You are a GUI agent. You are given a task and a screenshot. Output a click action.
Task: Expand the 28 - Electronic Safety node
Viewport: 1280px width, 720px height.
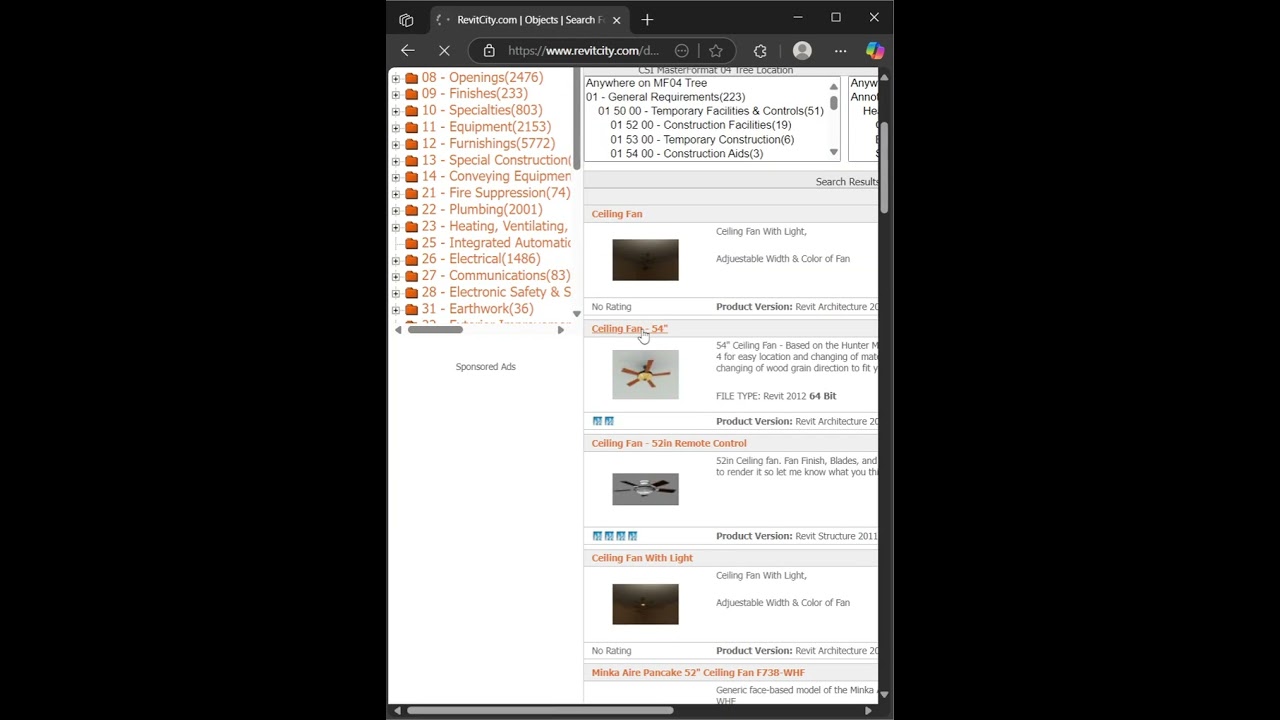(396, 293)
